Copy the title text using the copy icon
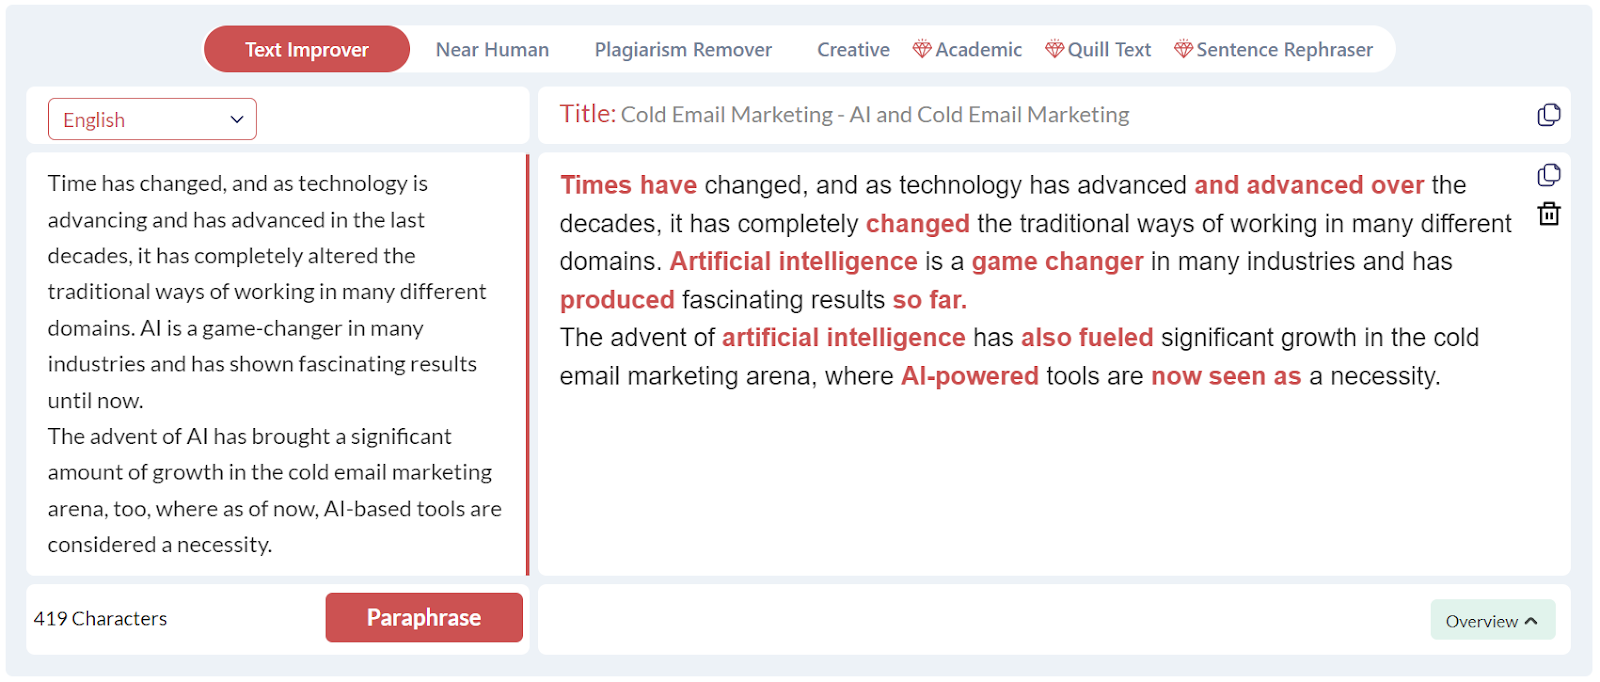 [1548, 115]
